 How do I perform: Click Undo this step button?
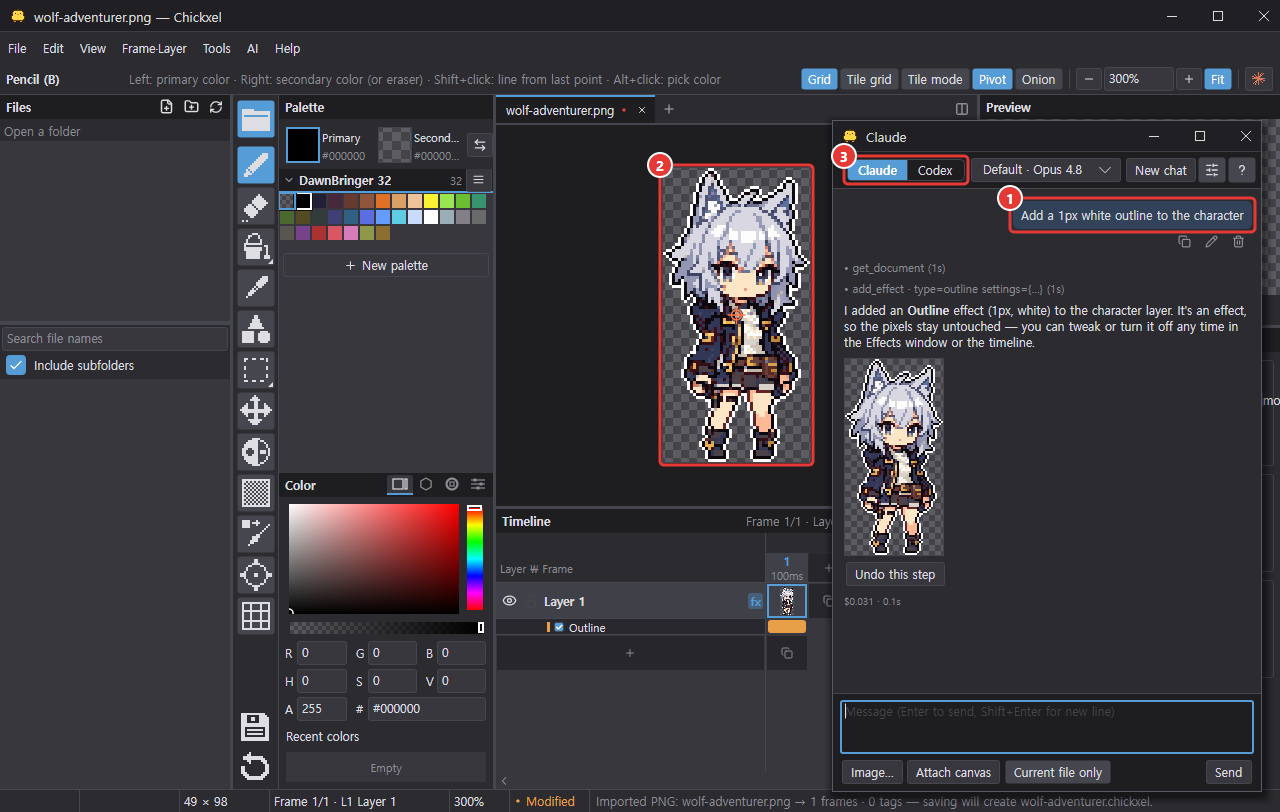click(895, 574)
